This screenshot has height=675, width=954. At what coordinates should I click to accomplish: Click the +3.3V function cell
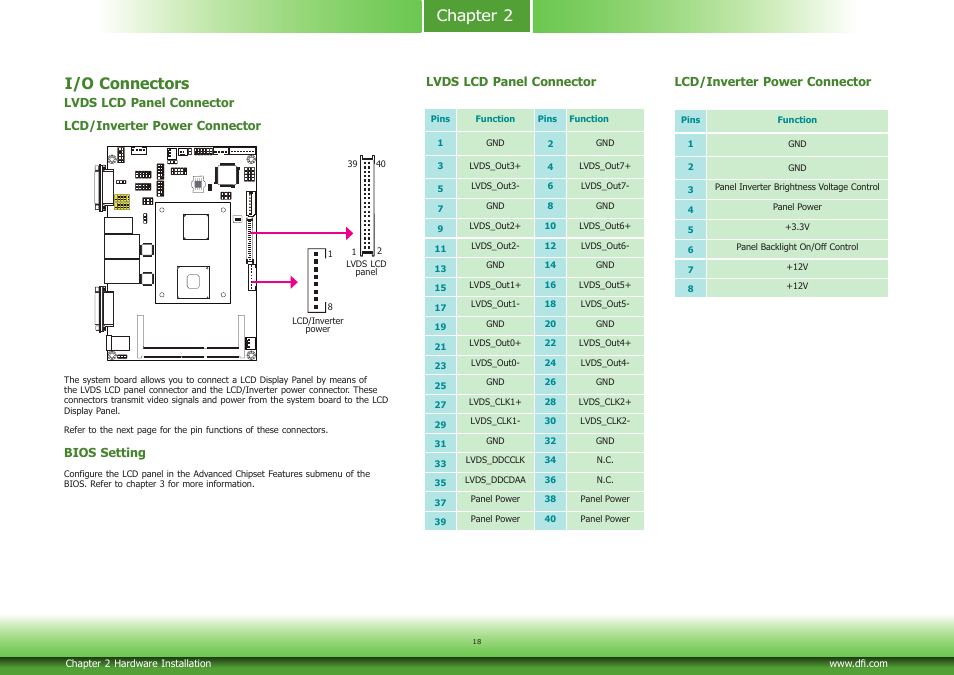click(797, 228)
